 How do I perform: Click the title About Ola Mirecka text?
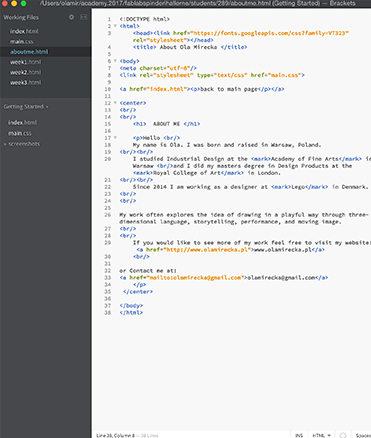(190, 47)
